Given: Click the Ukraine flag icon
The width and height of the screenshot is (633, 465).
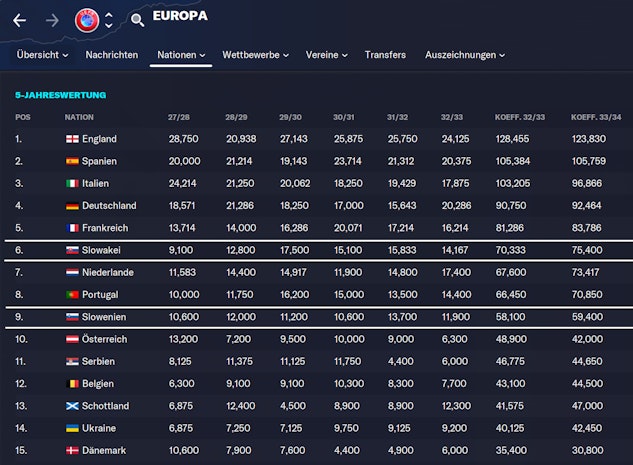Looking at the screenshot, I should click(72, 428).
